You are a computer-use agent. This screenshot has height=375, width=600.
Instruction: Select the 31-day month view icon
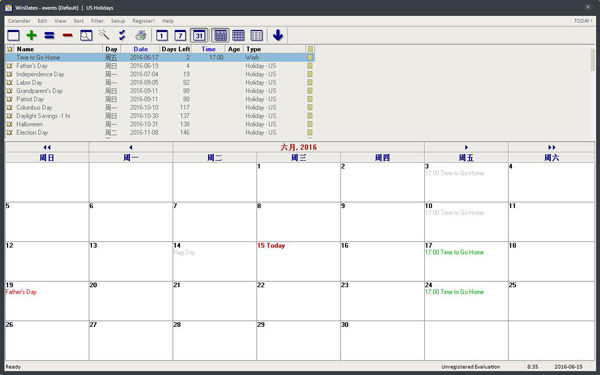(199, 36)
